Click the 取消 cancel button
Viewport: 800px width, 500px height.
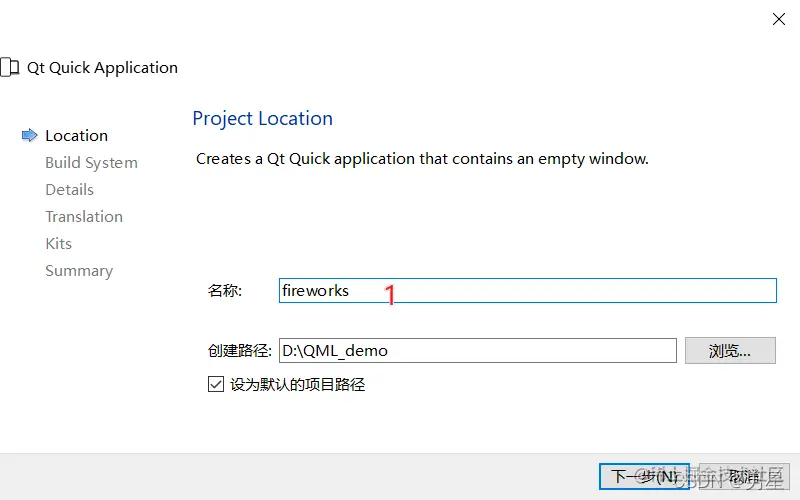[x=744, y=477]
